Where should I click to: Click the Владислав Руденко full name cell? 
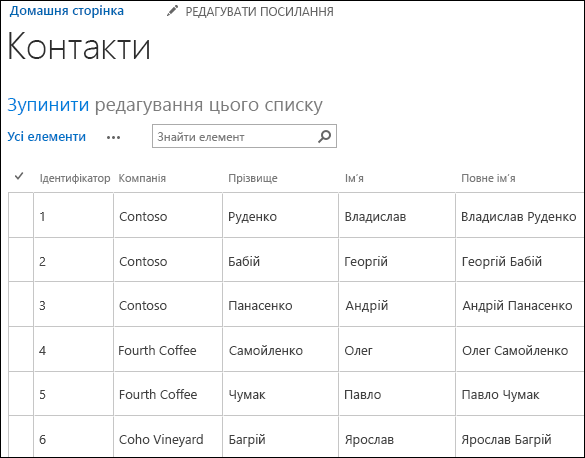tap(520, 215)
